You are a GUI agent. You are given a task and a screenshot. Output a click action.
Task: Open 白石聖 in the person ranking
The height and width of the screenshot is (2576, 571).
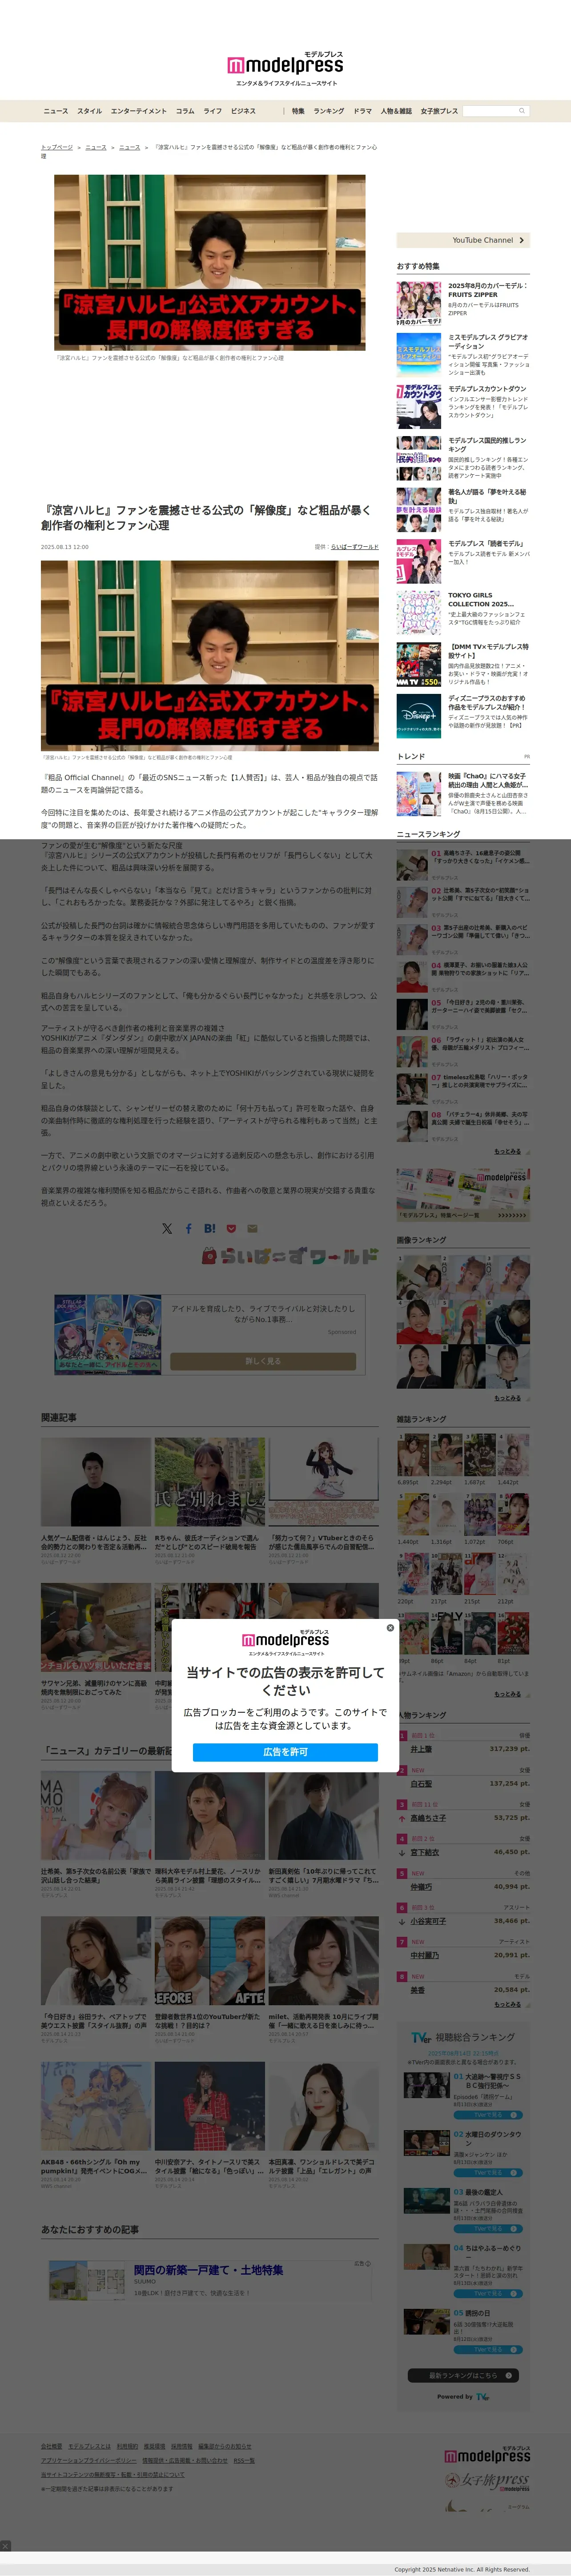tap(421, 1784)
